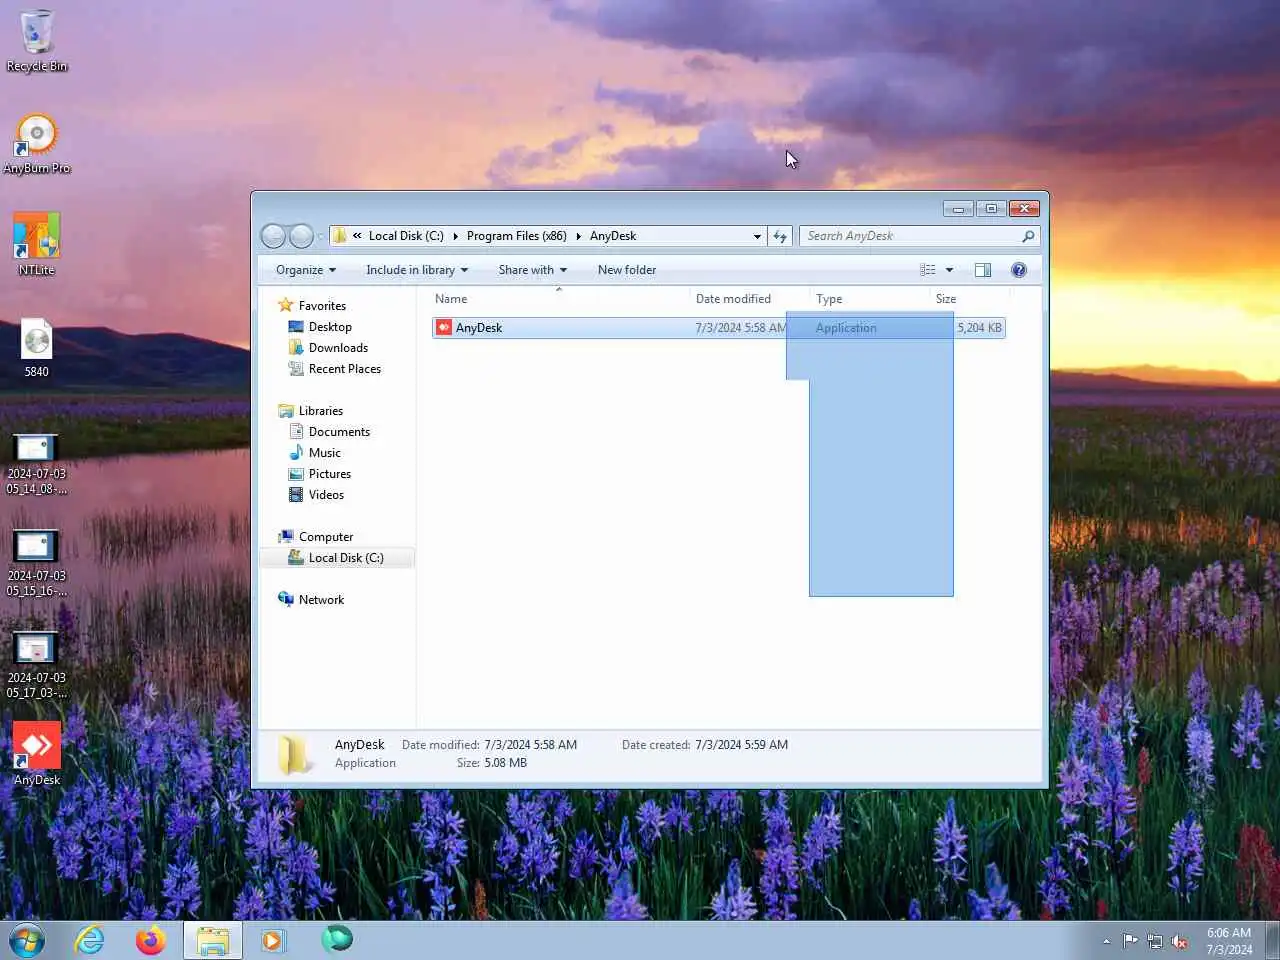Click the search magnifier icon
Image resolution: width=1280 pixels, height=960 pixels.
(x=1027, y=236)
